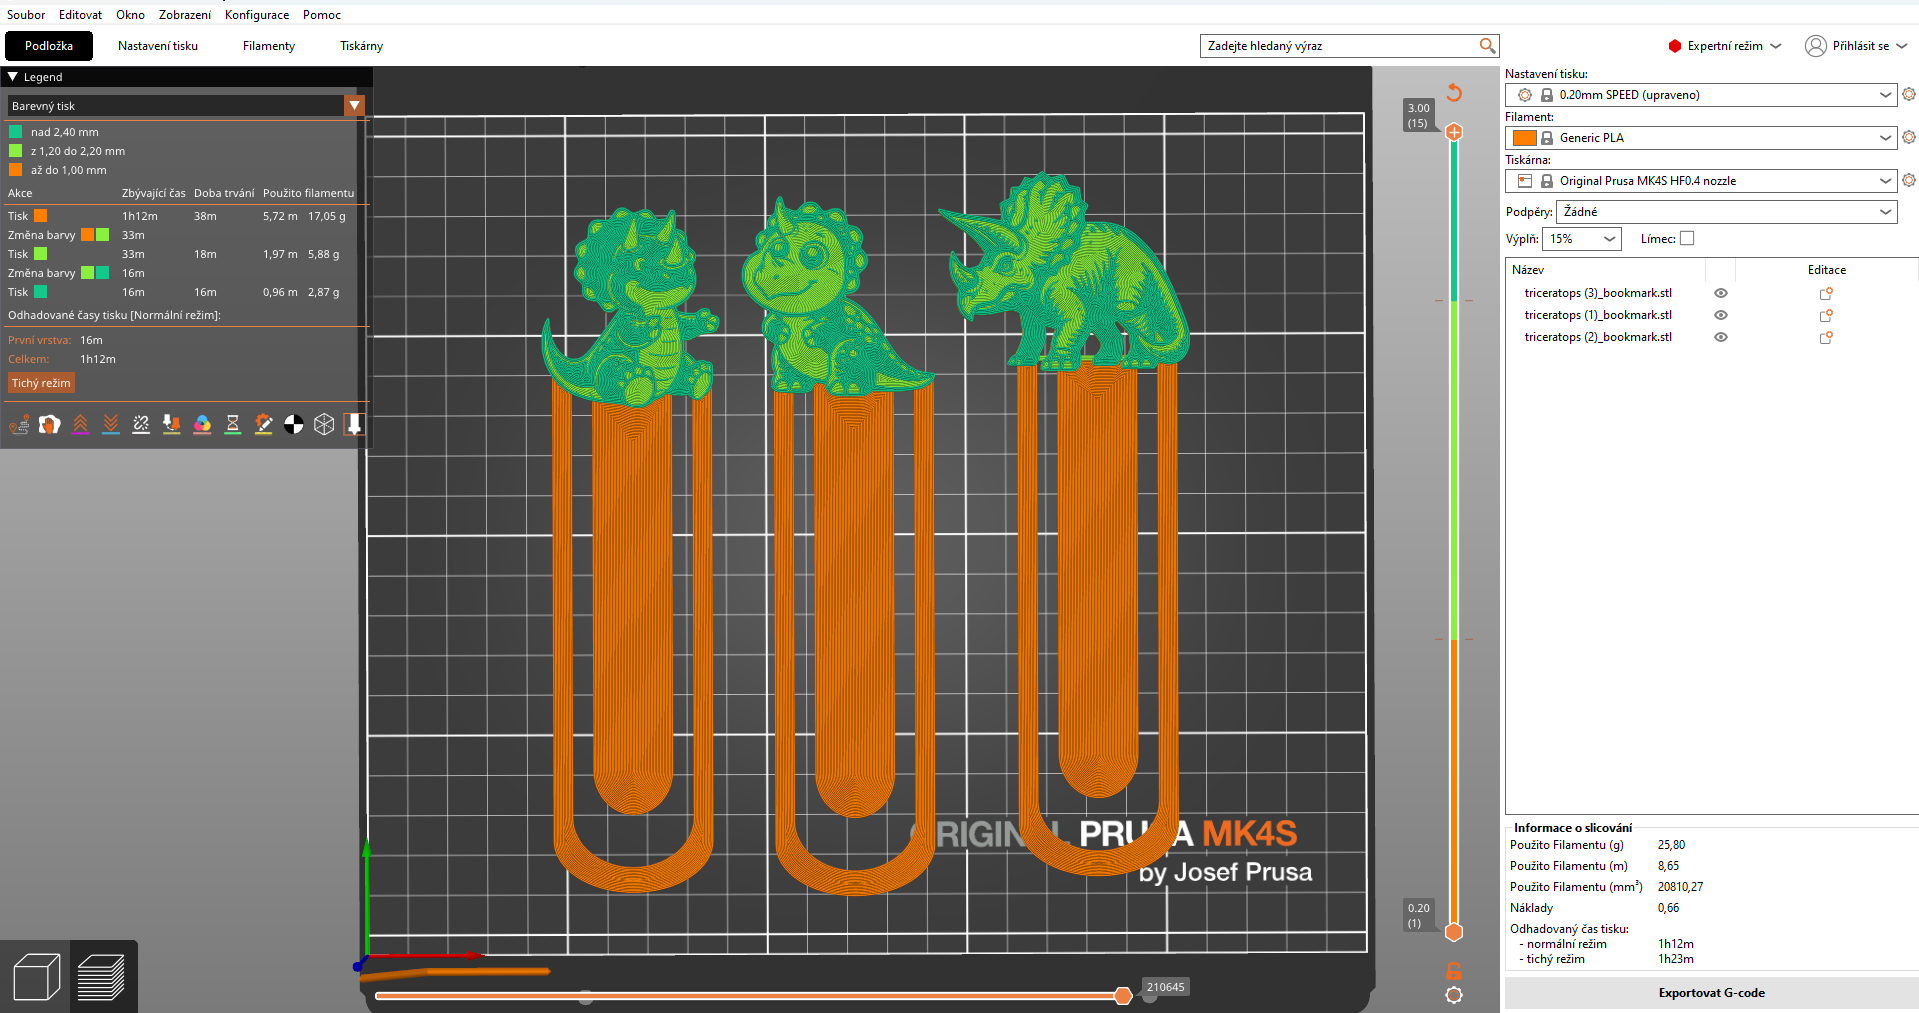Open Expertní režim mode dropdown
The width and height of the screenshot is (1919, 1013).
coord(1725,46)
